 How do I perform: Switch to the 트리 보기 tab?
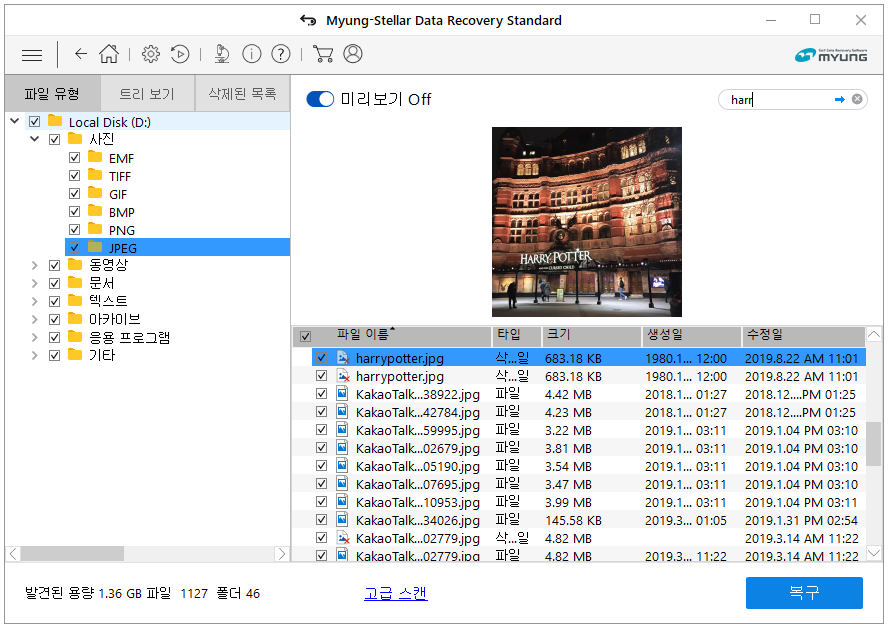[x=147, y=94]
